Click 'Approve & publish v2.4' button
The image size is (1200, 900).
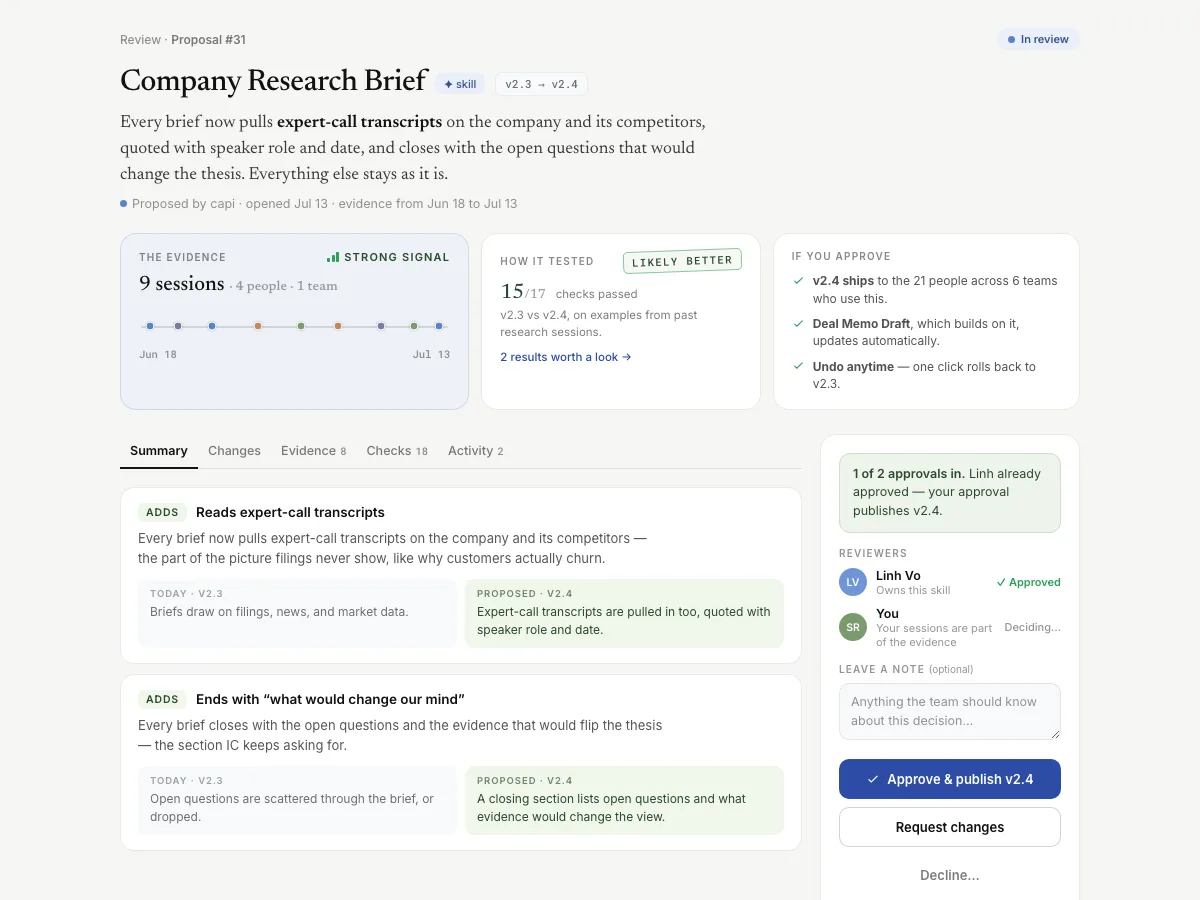[950, 779]
